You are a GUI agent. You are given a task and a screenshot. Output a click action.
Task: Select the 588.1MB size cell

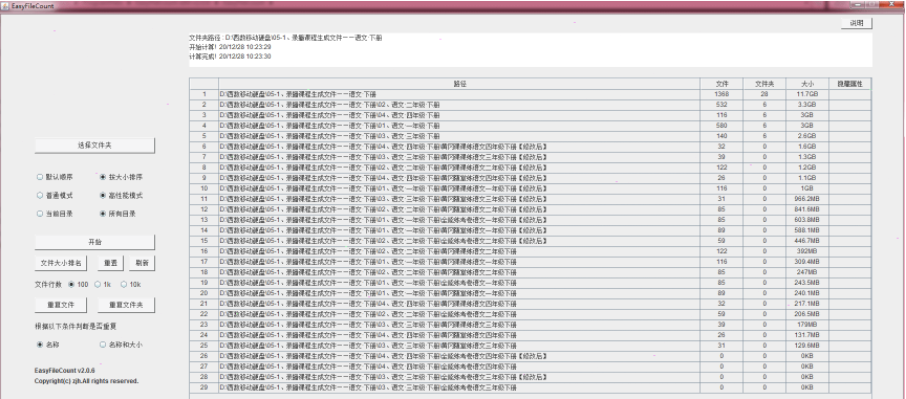(807, 230)
